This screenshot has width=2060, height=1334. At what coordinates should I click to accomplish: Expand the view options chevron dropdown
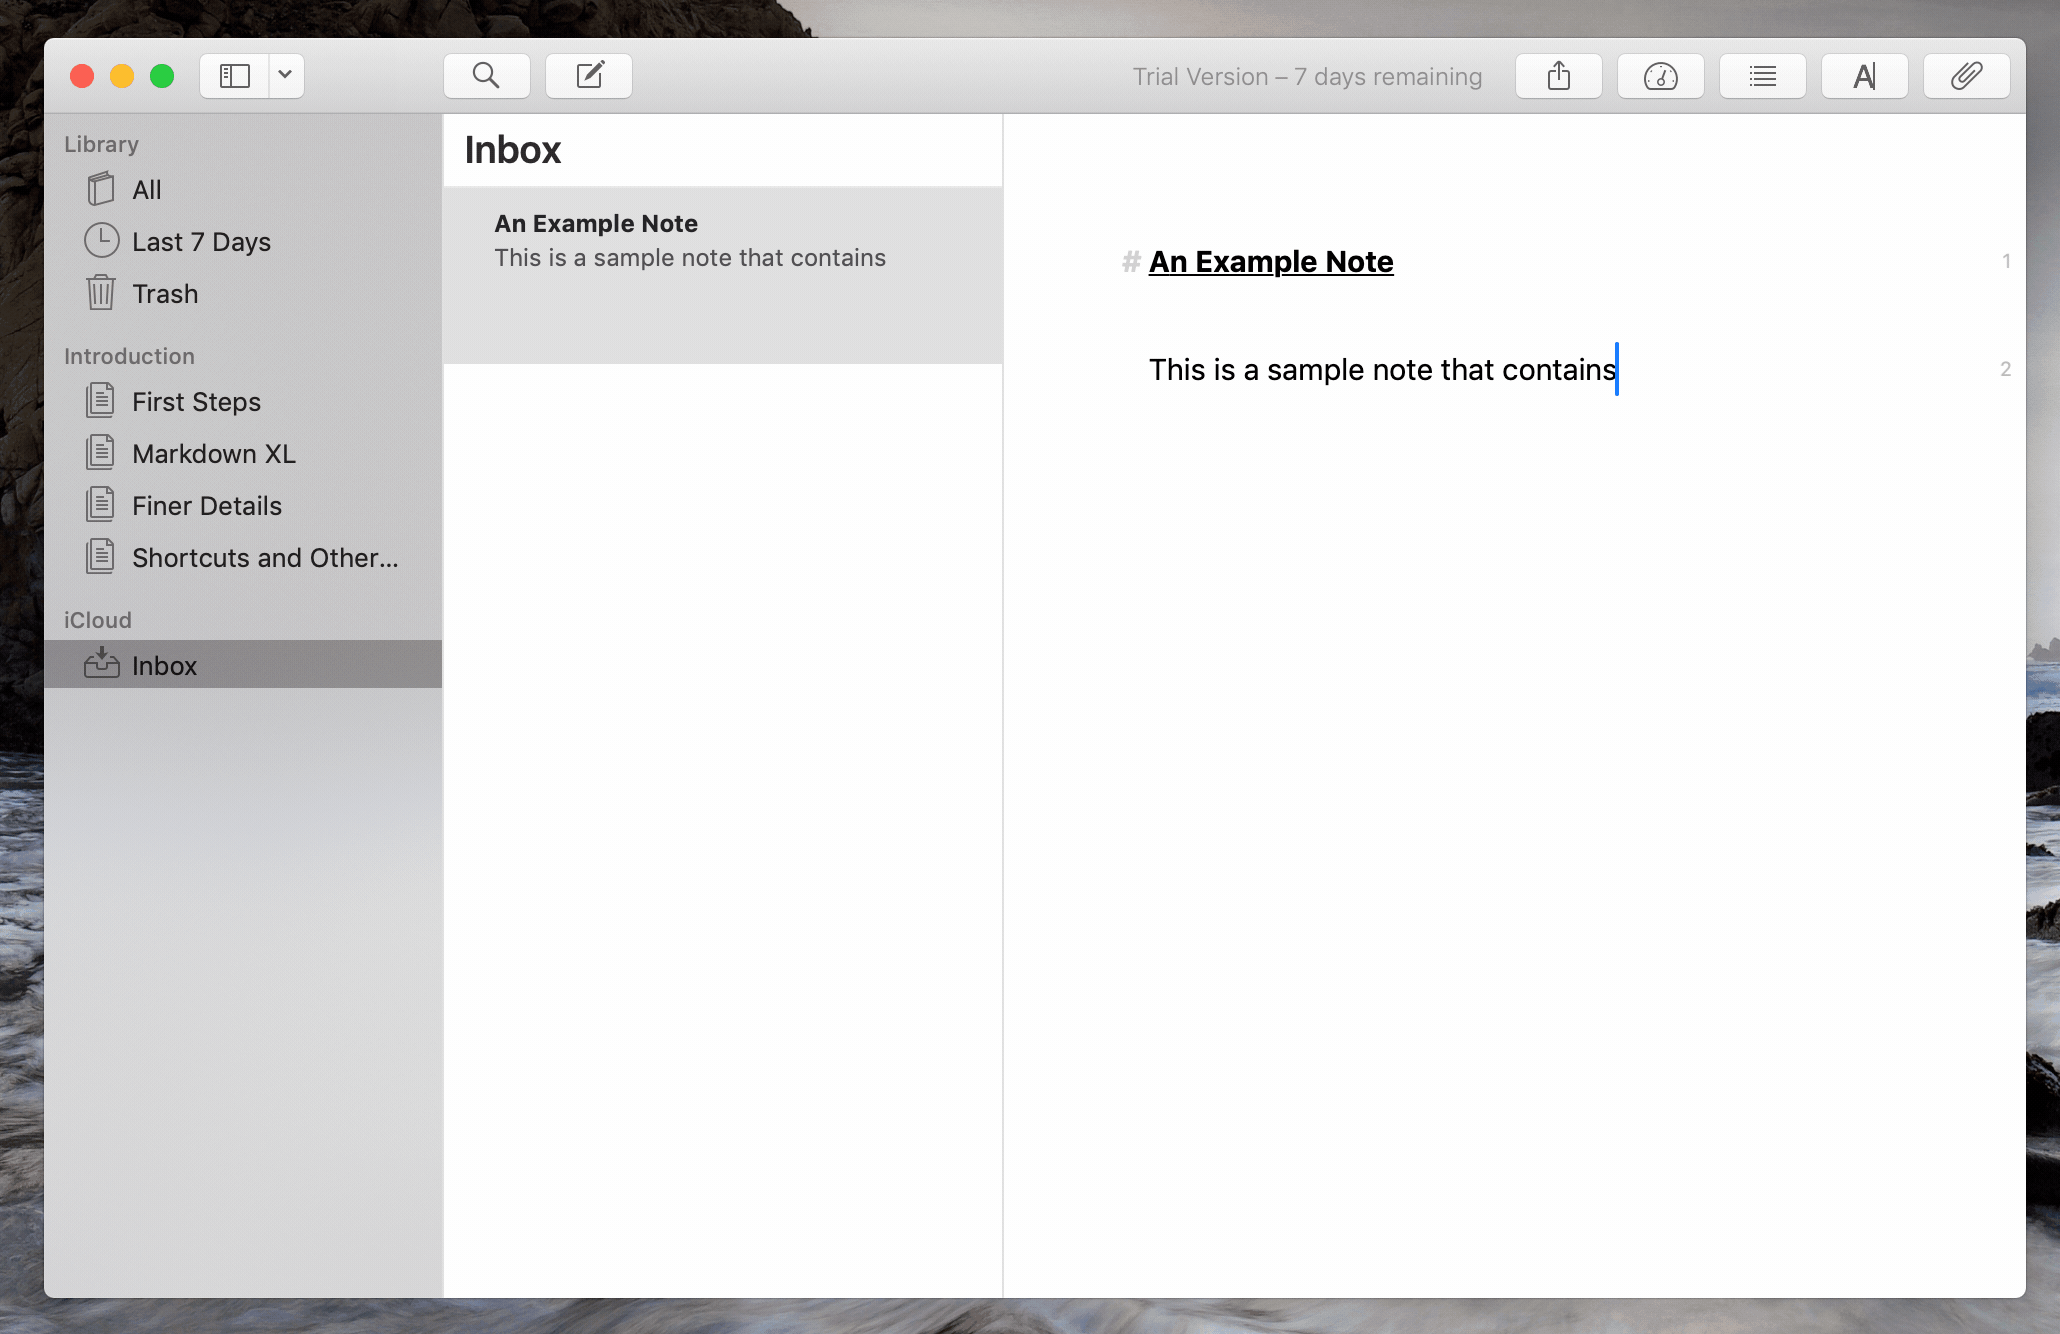285,76
